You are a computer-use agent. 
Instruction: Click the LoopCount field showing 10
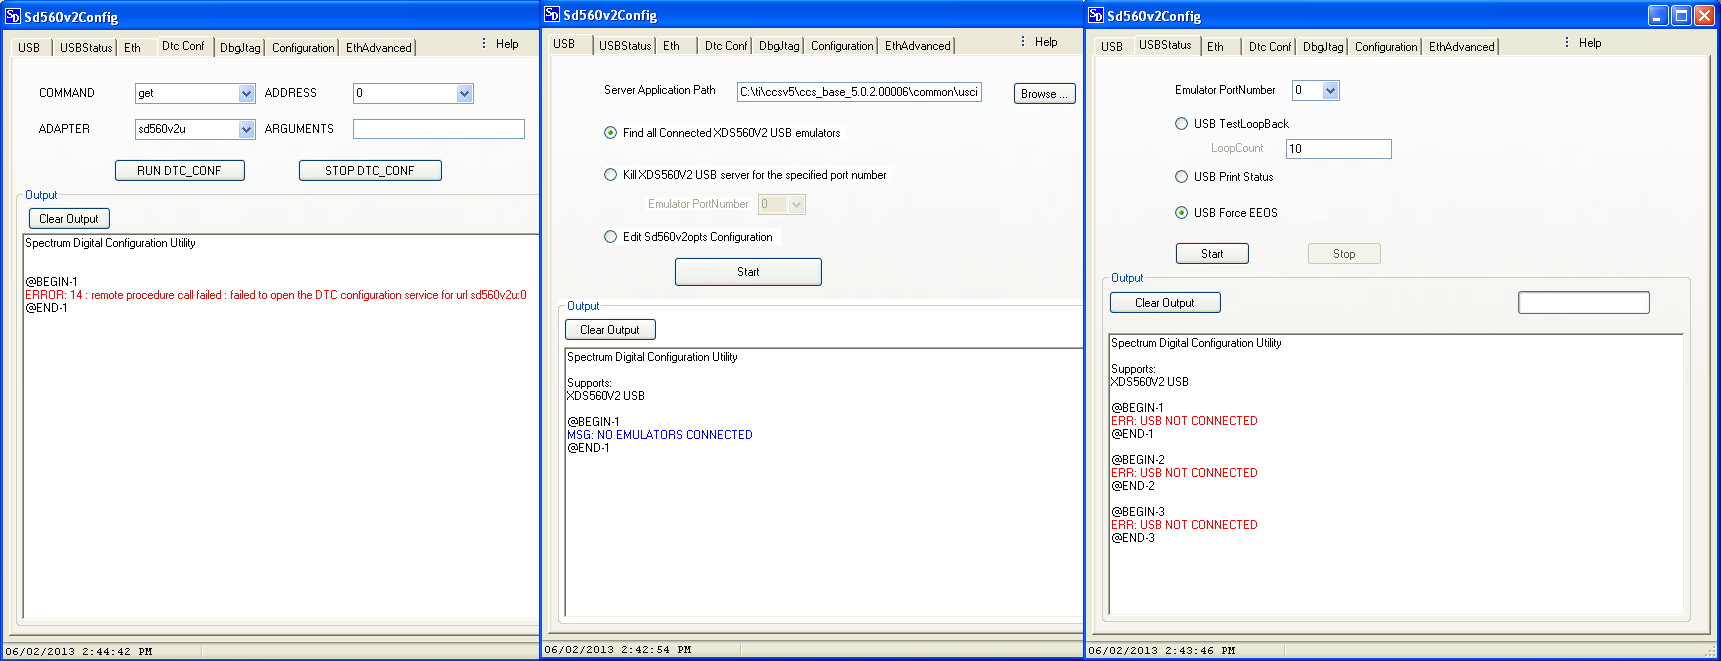[x=1338, y=149]
